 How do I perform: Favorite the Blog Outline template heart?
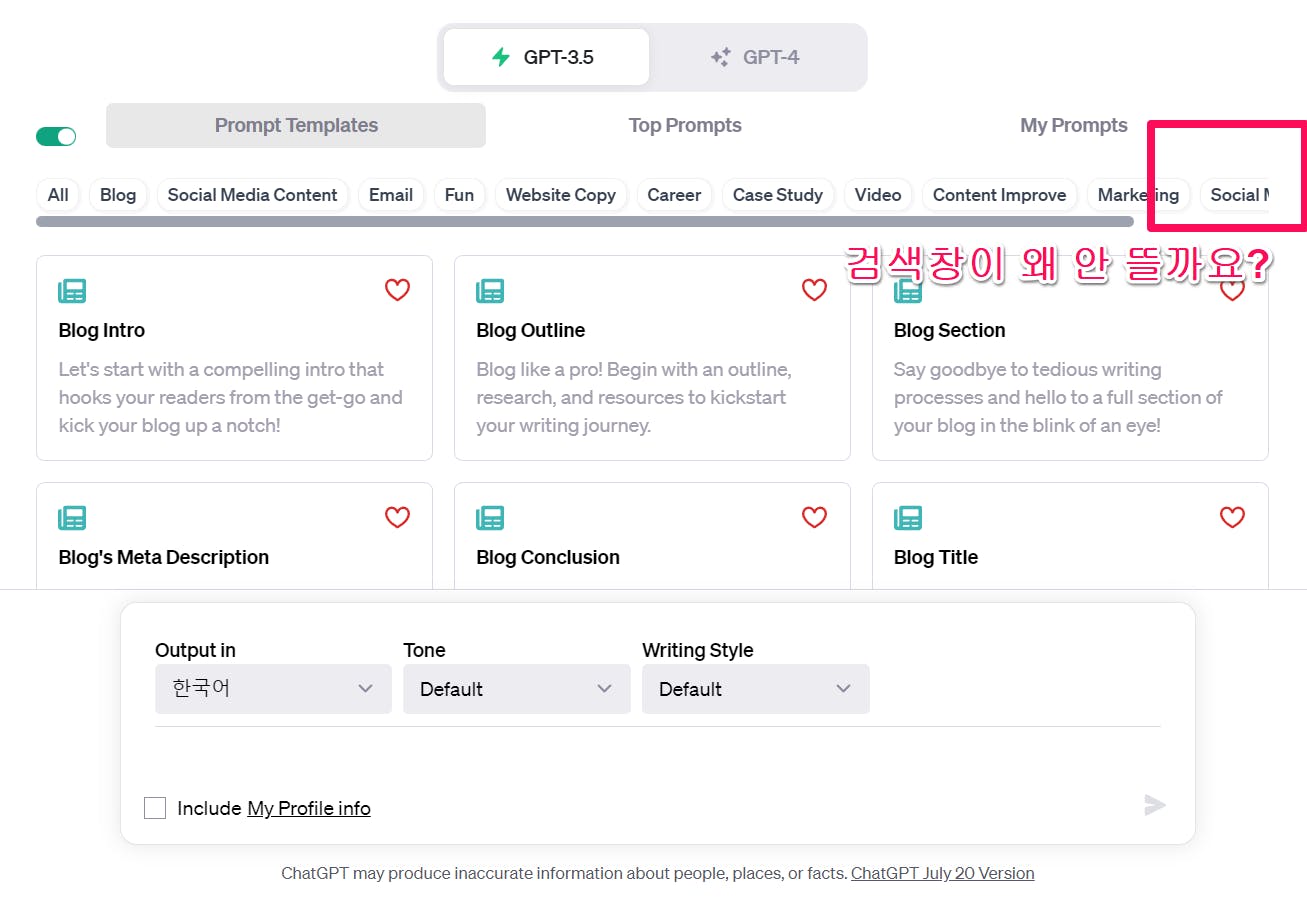click(x=815, y=290)
